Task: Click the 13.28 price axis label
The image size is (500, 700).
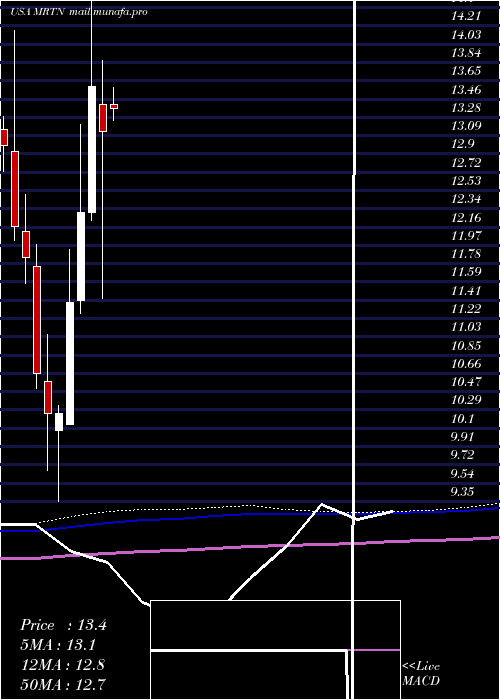Action: click(x=466, y=108)
